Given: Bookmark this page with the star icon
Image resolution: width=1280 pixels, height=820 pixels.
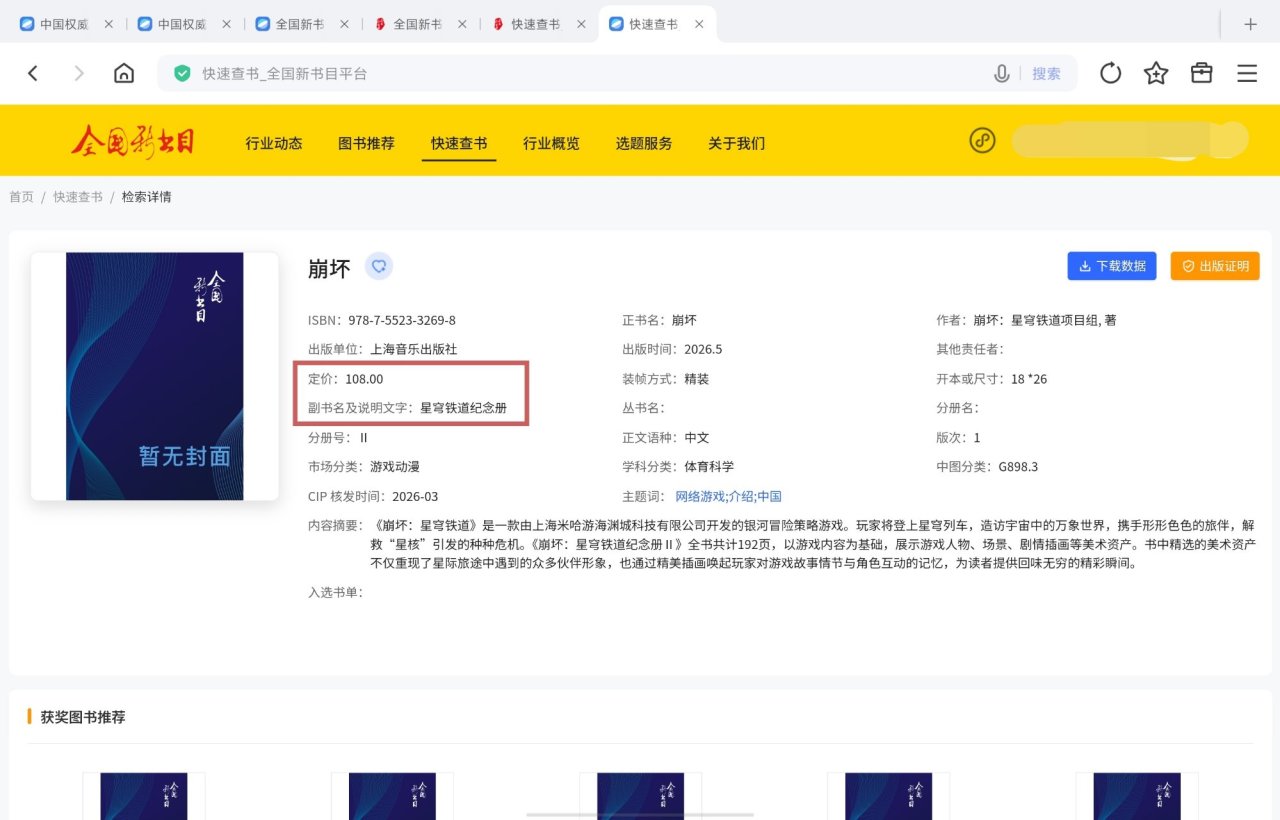Looking at the screenshot, I should coord(1156,73).
